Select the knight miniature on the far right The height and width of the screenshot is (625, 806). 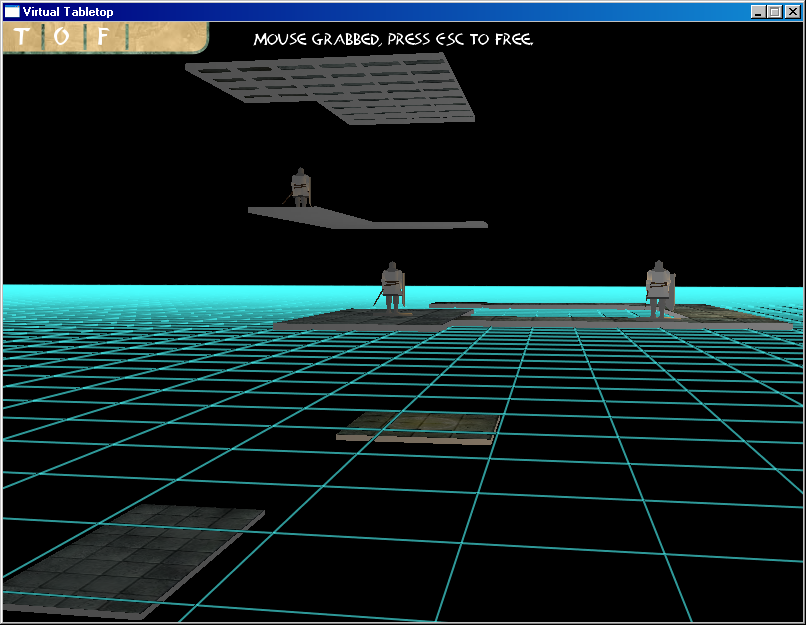660,289
